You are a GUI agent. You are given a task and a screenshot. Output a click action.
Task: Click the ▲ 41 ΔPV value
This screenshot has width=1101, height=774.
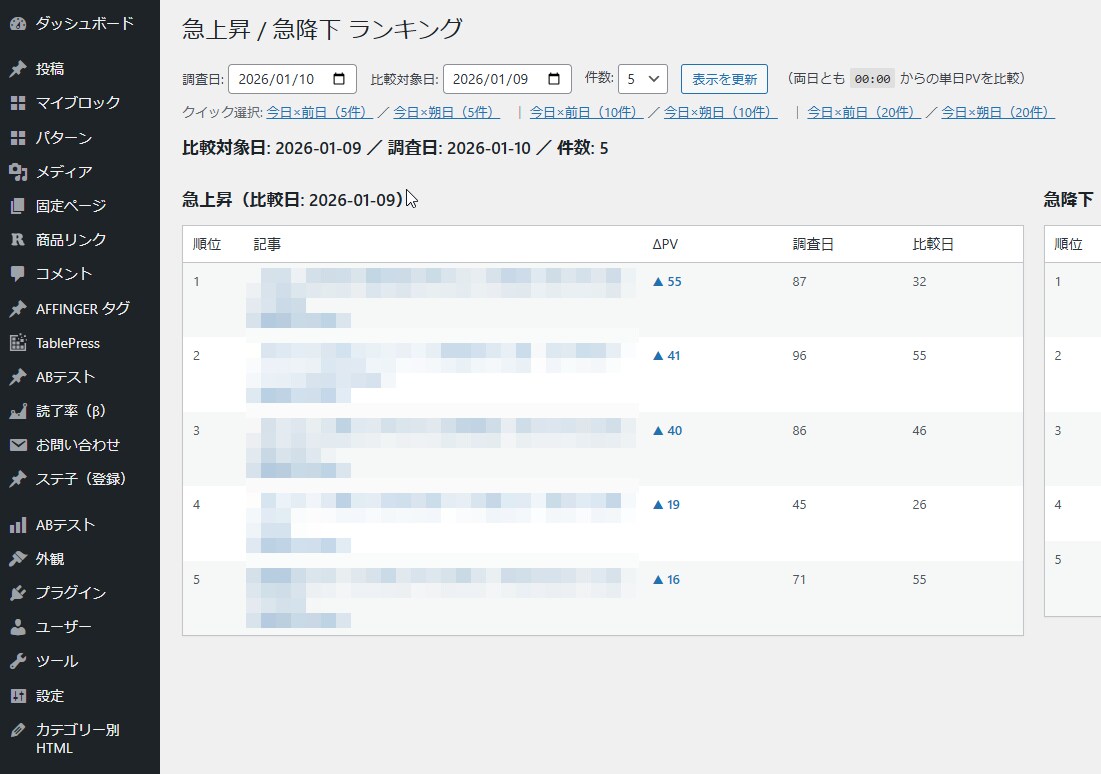pyautogui.click(x=666, y=356)
